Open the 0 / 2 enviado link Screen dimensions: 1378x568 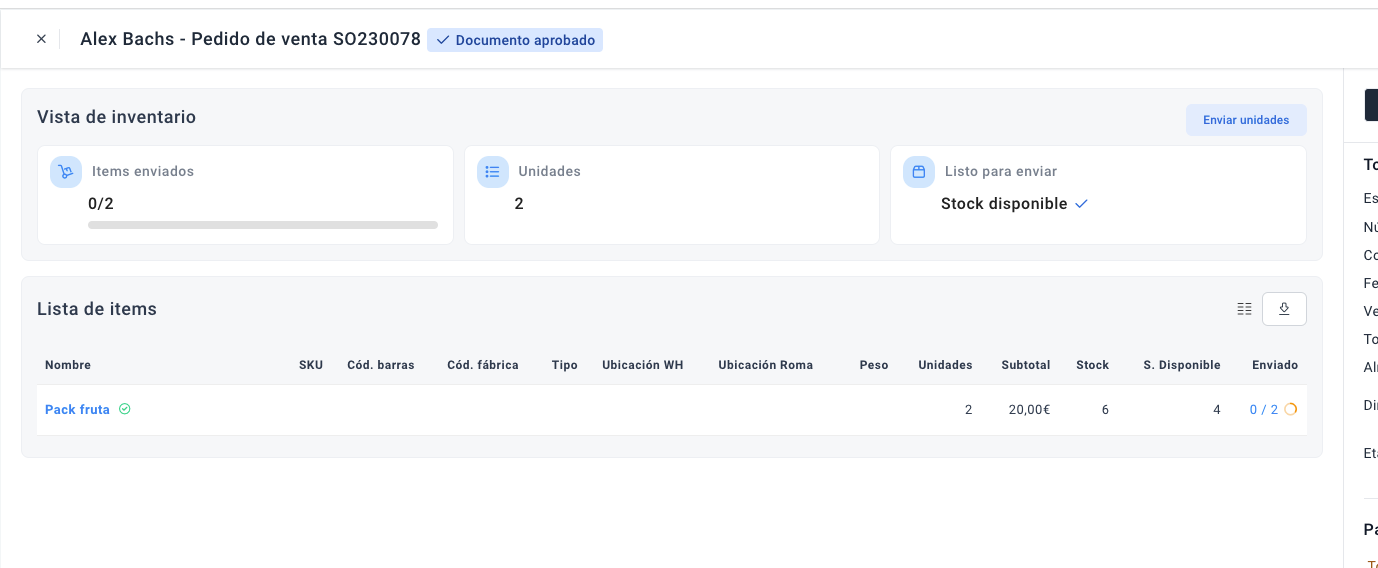pos(1263,410)
